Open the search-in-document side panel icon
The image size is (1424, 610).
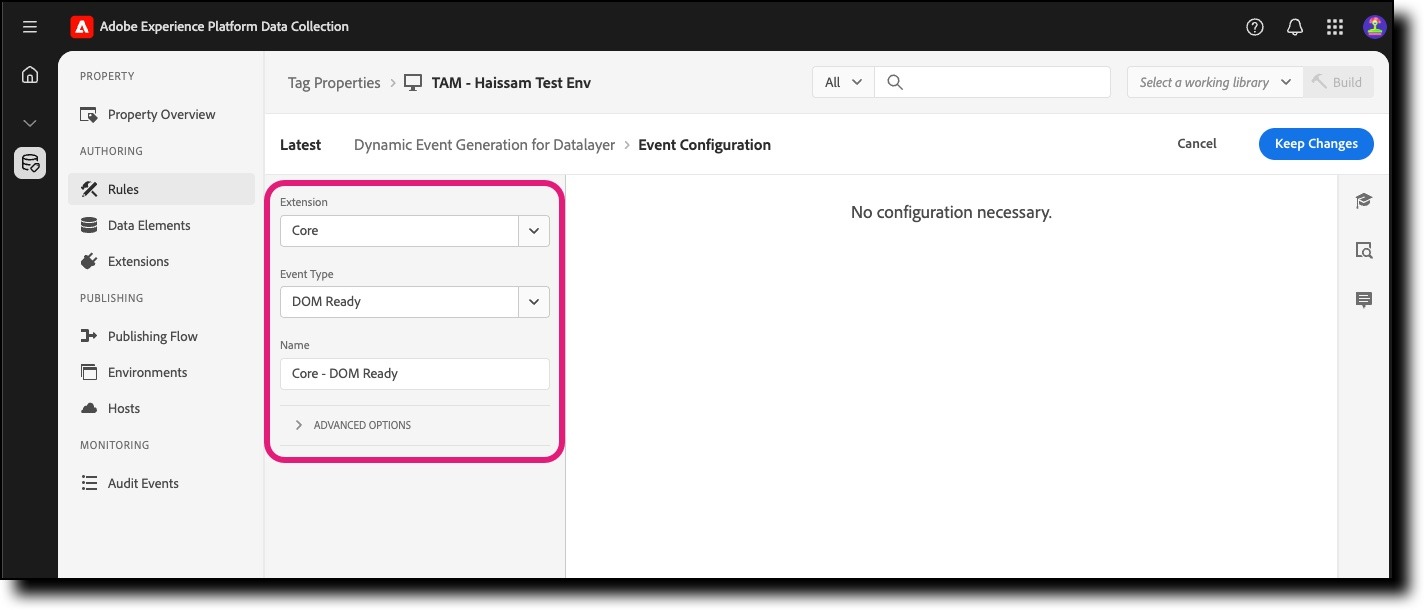click(1364, 250)
